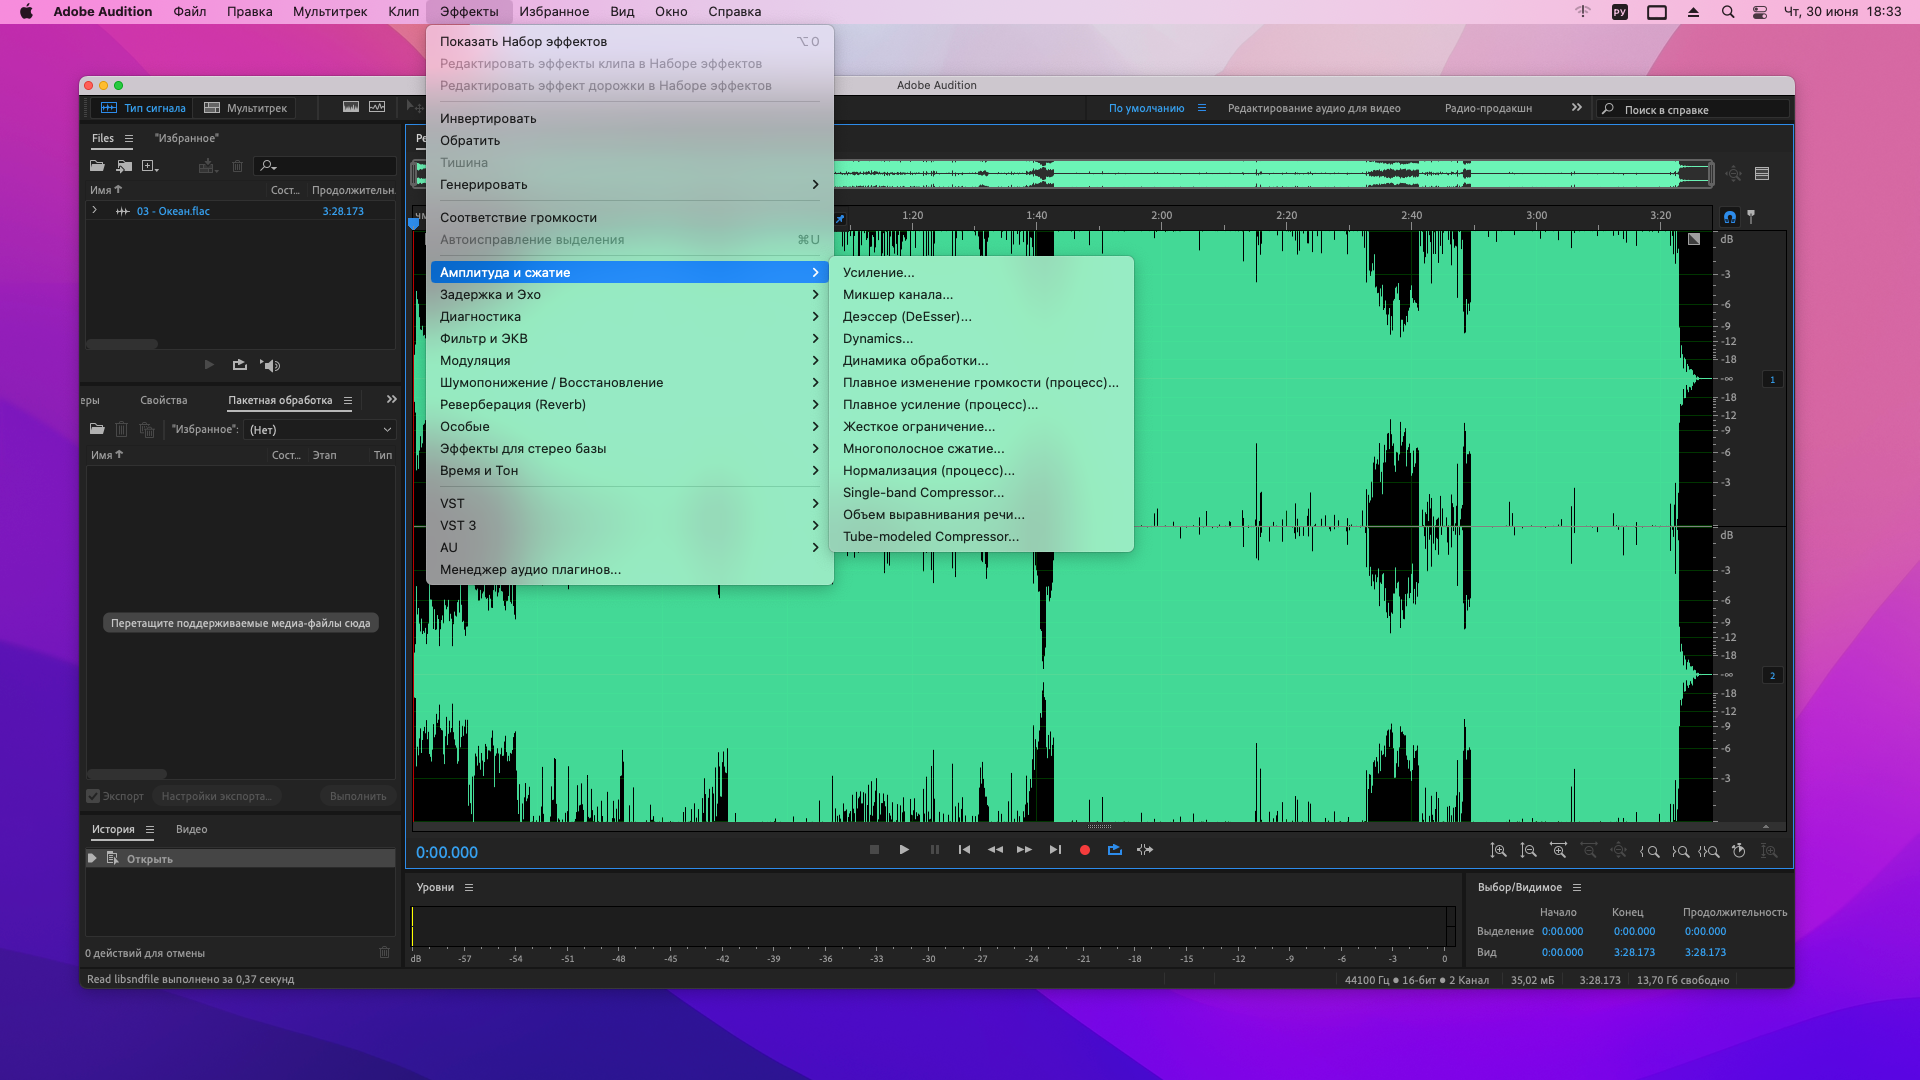Click the red Record button
The width and height of the screenshot is (1920, 1080).
point(1084,850)
